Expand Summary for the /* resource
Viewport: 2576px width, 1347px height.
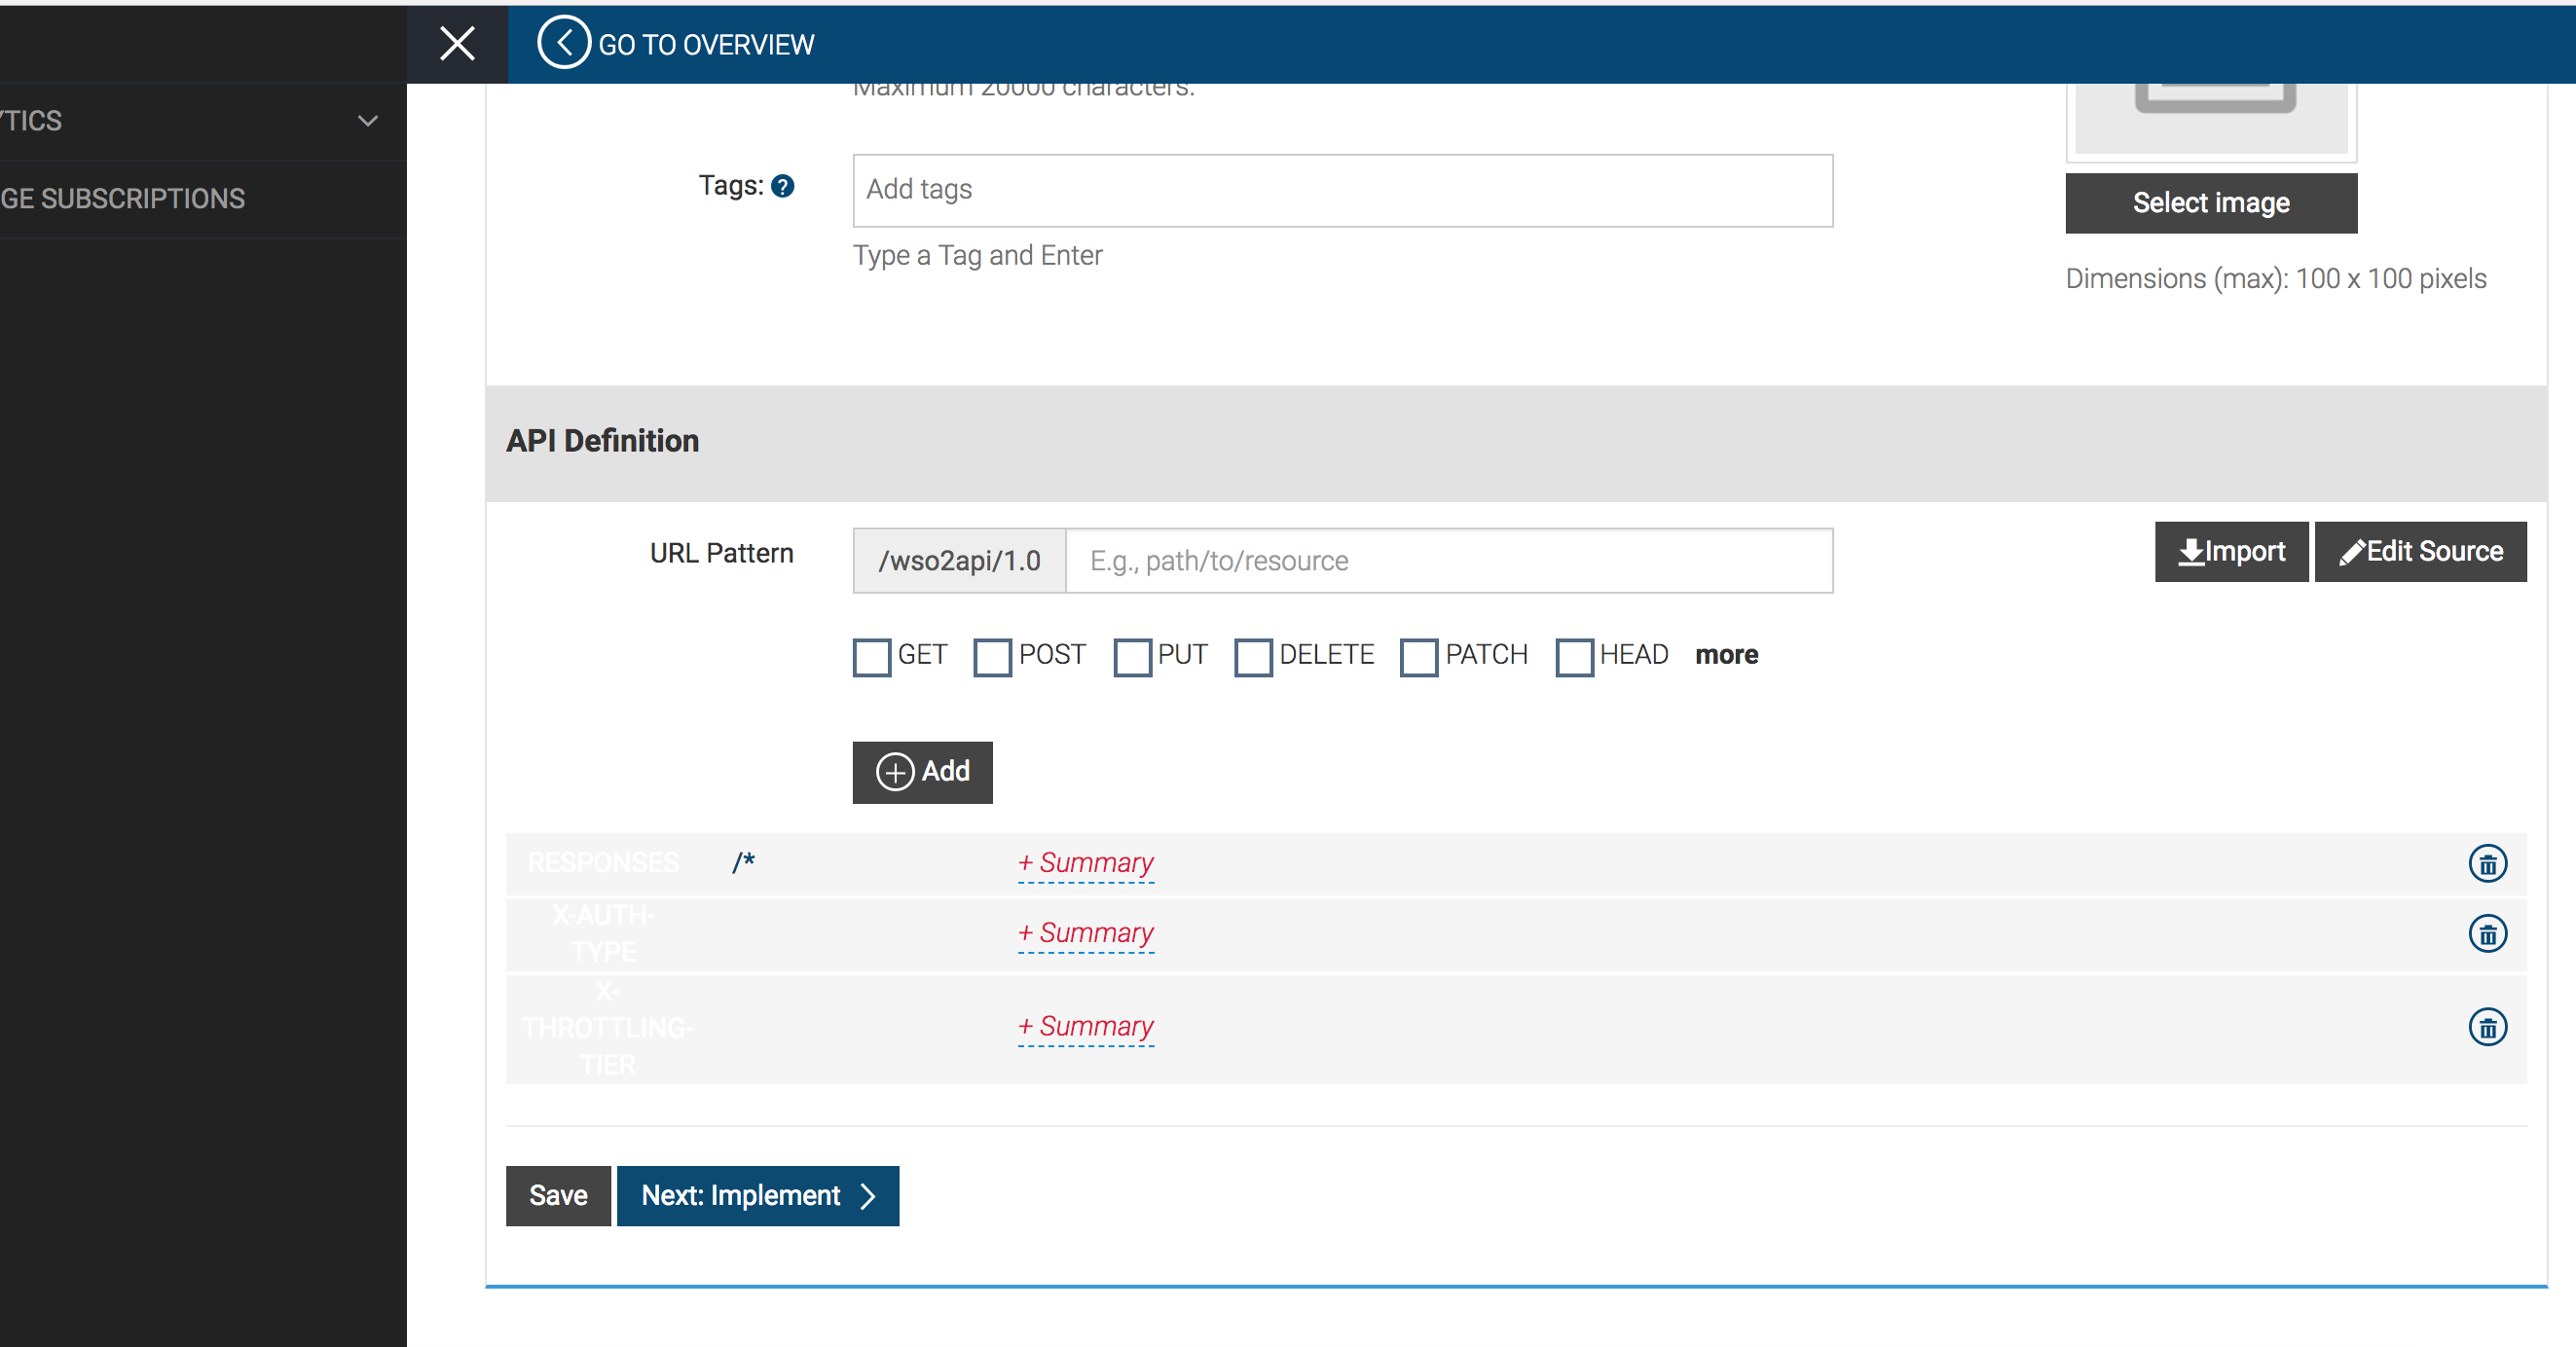[1085, 862]
